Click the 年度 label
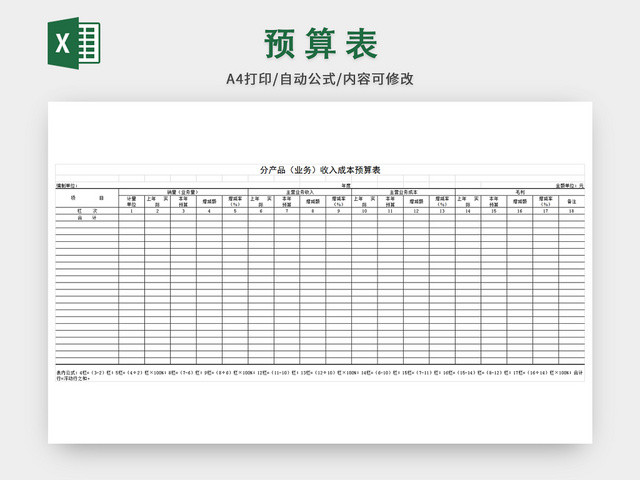640x480 pixels. click(x=346, y=186)
